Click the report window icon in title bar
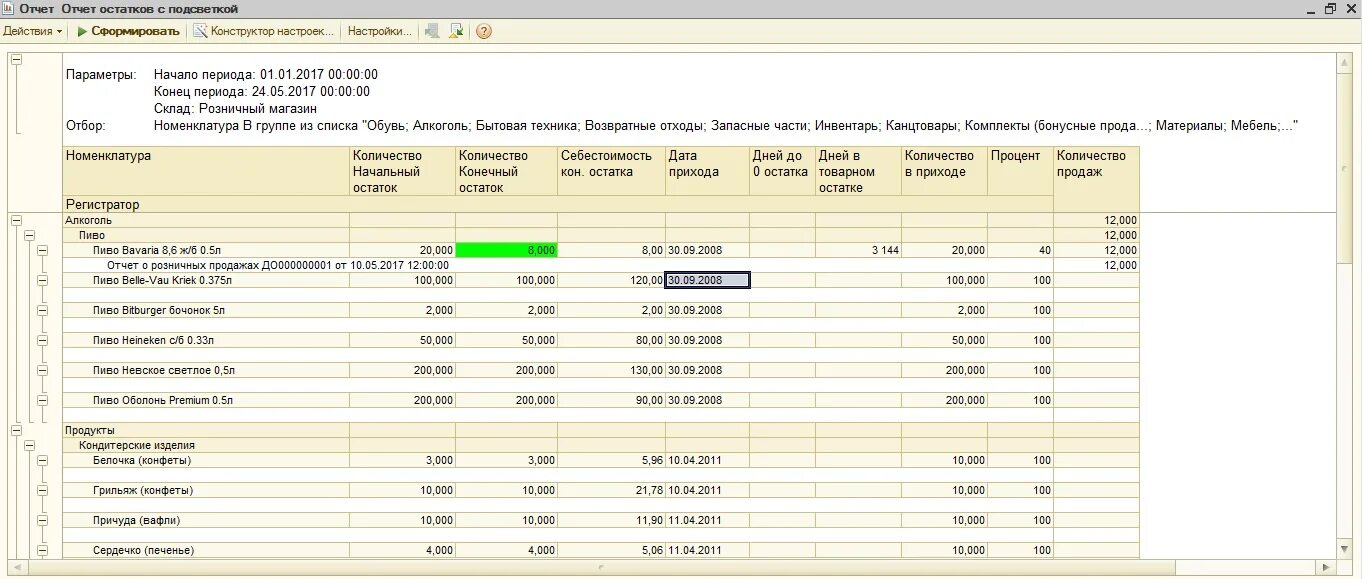This screenshot has height=579, width=1363. tap(9, 8)
